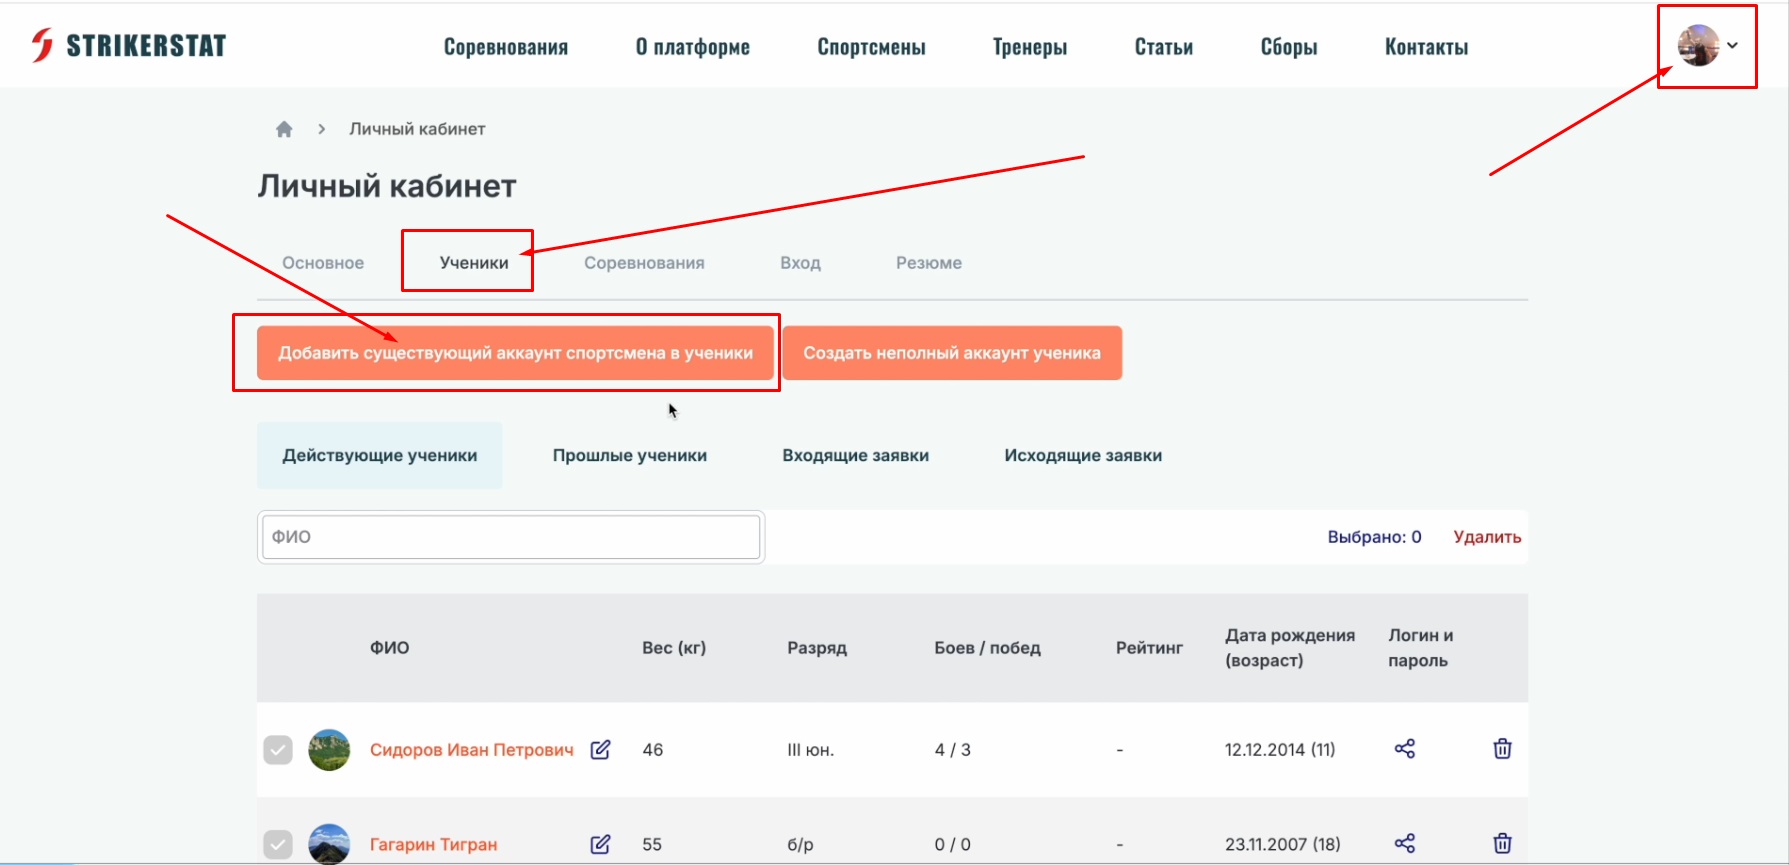Delete Сидоров Иван Петрович with trash icon
The image size is (1789, 865).
[1502, 749]
